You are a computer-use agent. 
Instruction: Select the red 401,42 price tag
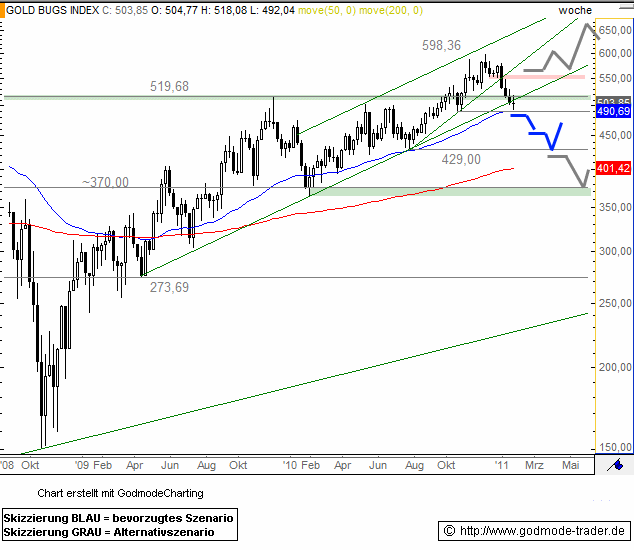coord(611,169)
